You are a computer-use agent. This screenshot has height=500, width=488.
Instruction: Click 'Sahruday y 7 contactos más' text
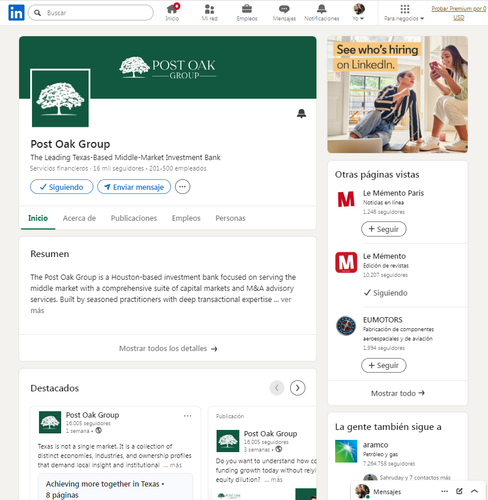pos(415,478)
